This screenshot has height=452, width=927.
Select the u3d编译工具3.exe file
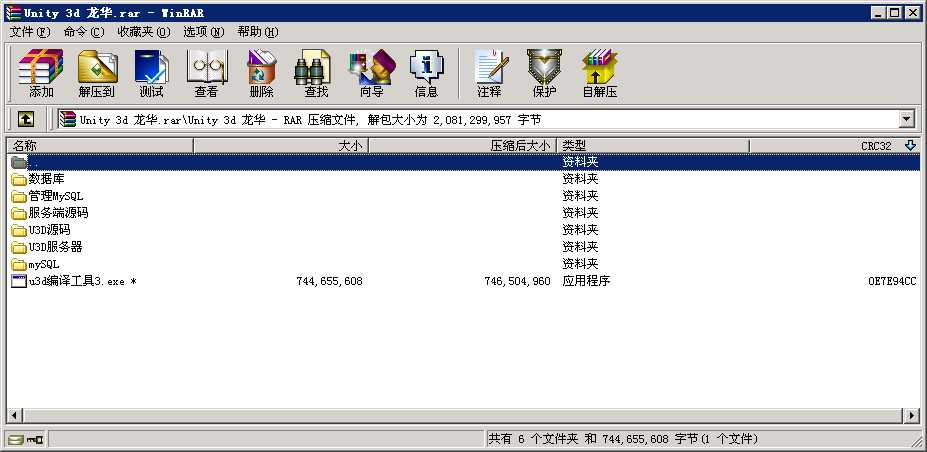pos(74,281)
